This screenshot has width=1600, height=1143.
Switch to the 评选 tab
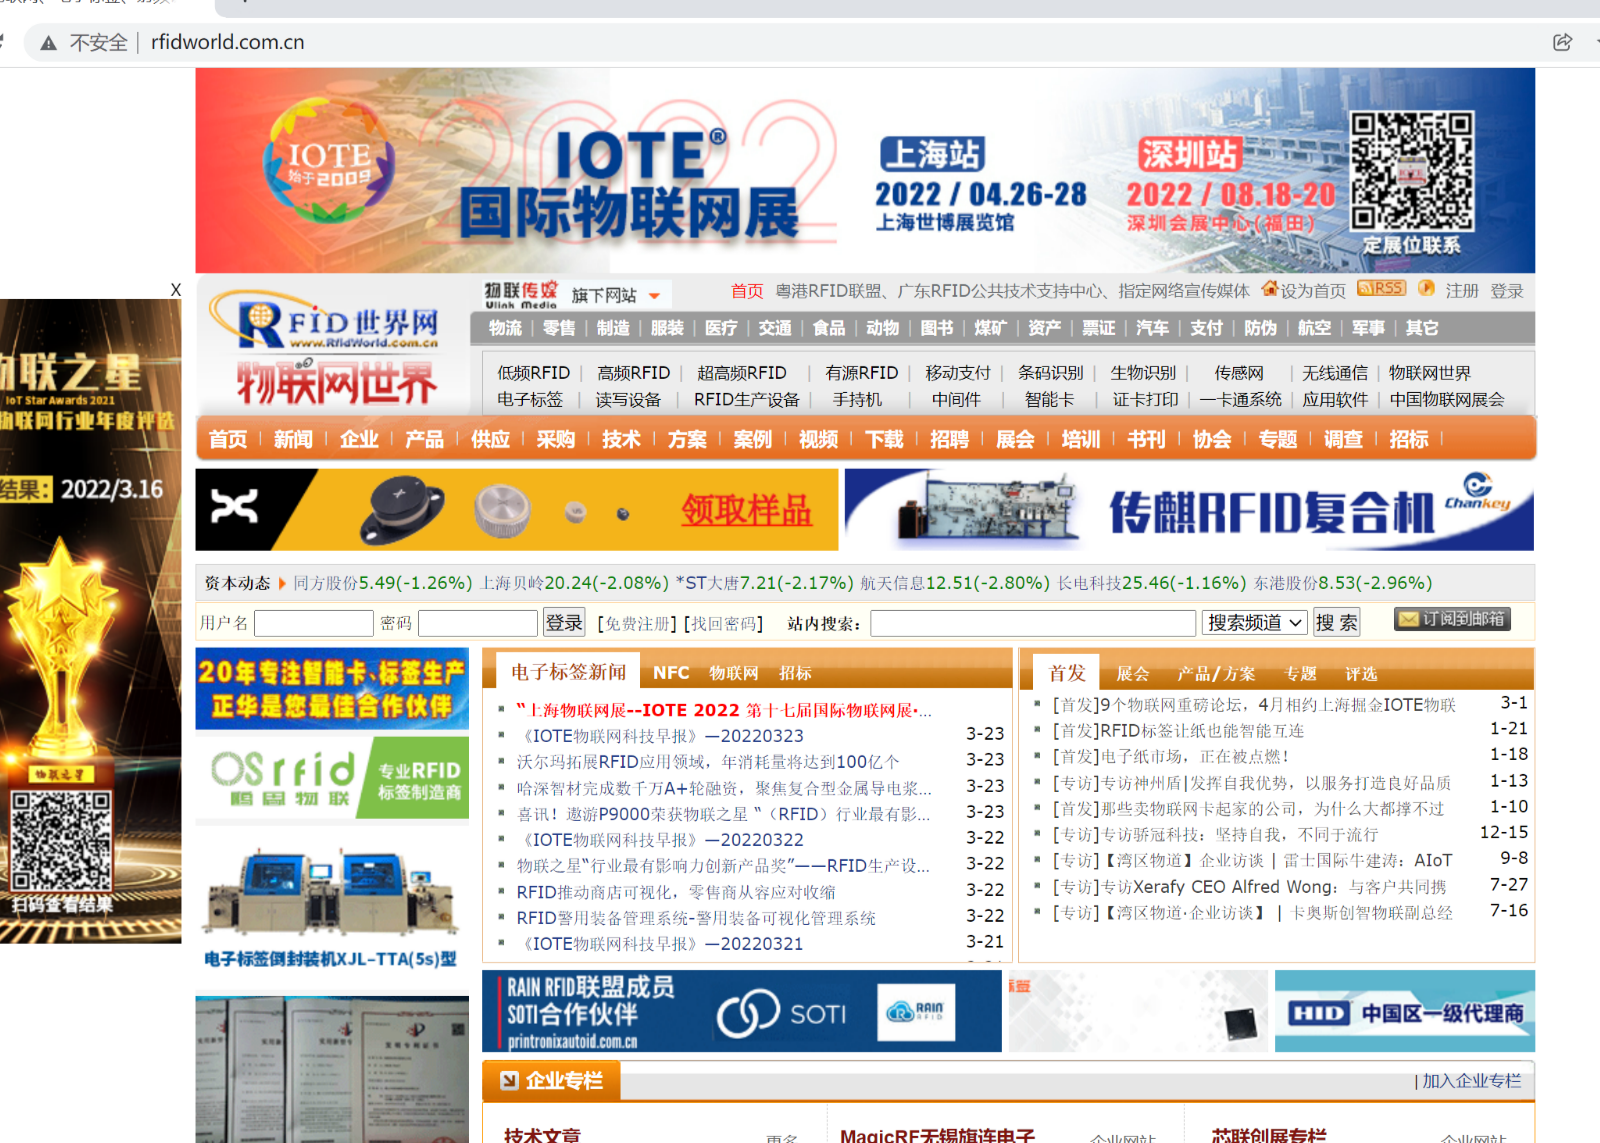pyautogui.click(x=1361, y=674)
